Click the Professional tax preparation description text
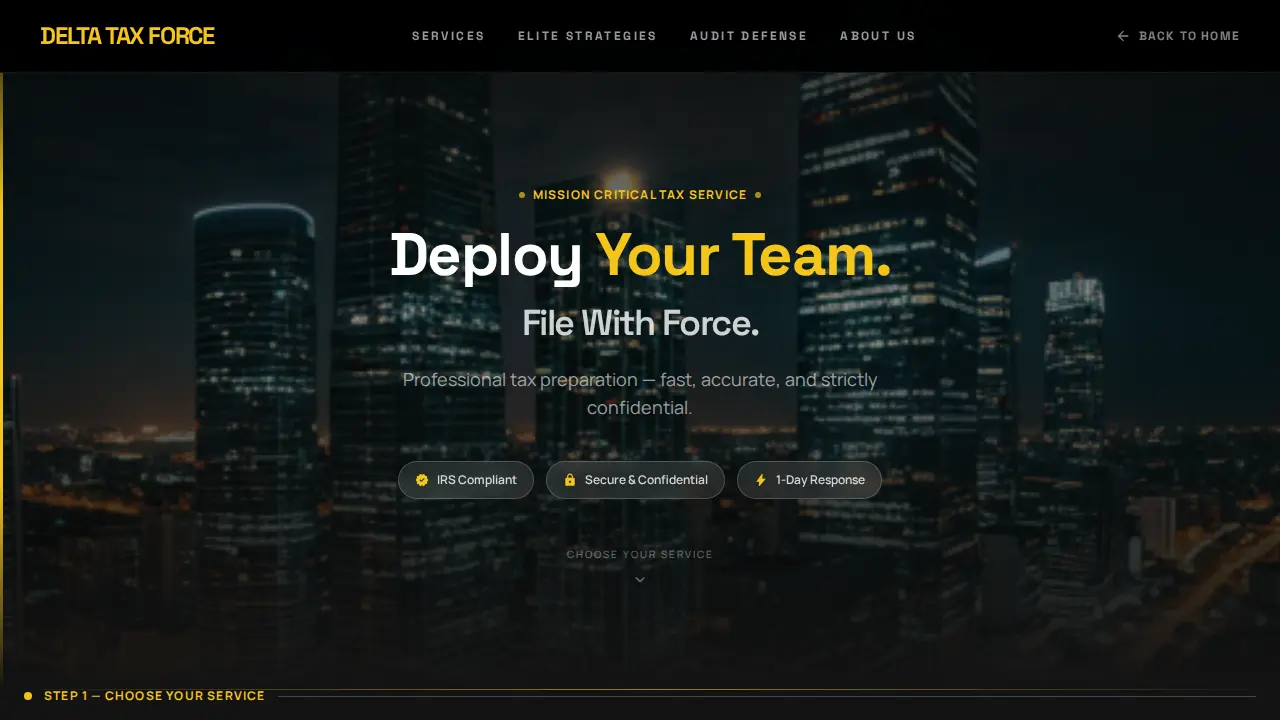The height and width of the screenshot is (720, 1280). coord(640,394)
